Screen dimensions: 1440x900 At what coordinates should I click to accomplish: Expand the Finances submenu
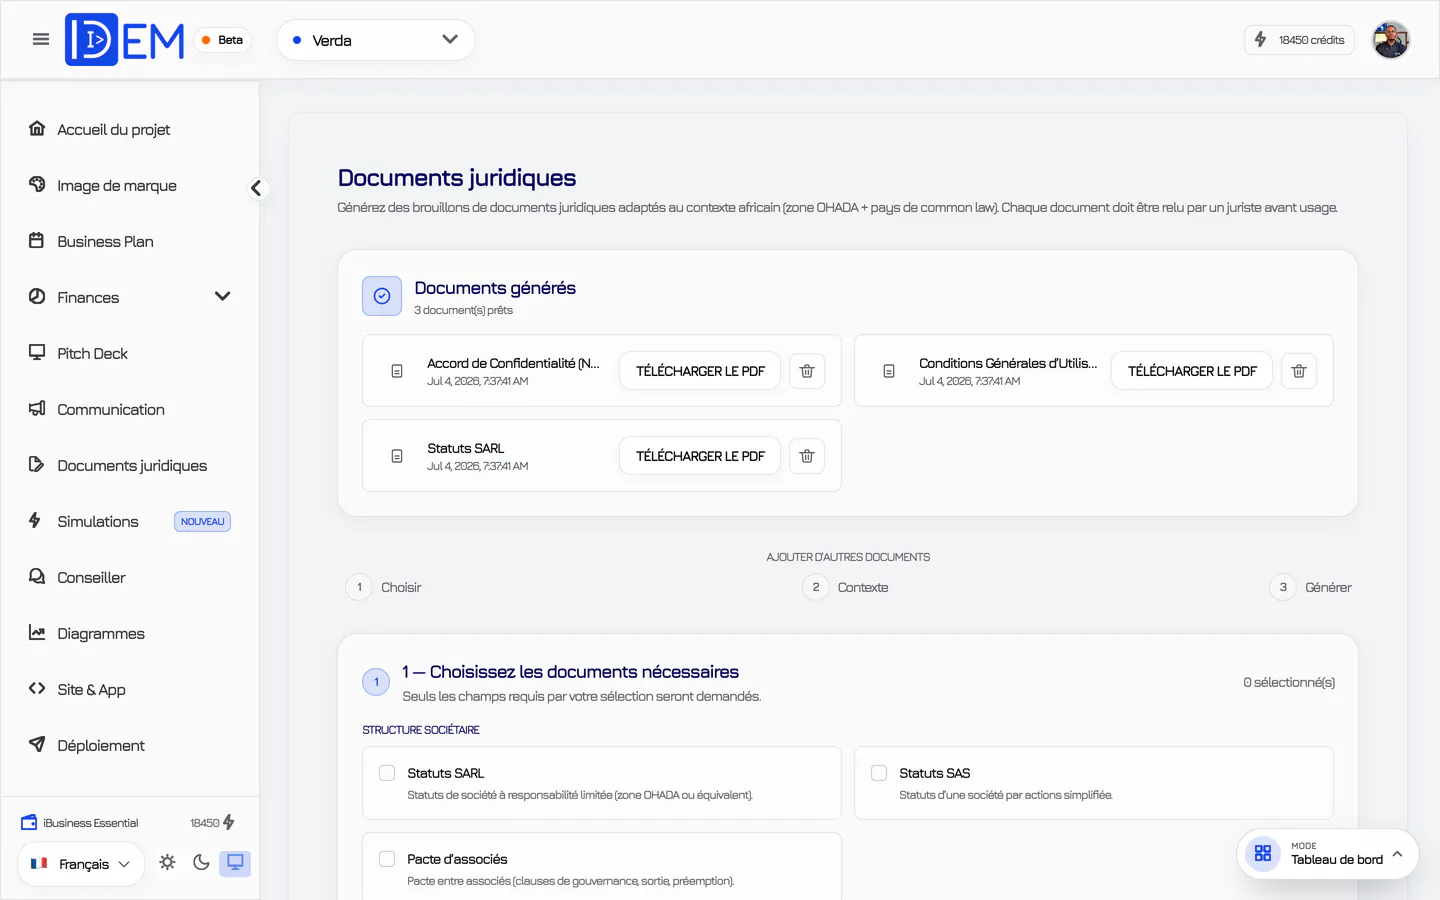222,297
